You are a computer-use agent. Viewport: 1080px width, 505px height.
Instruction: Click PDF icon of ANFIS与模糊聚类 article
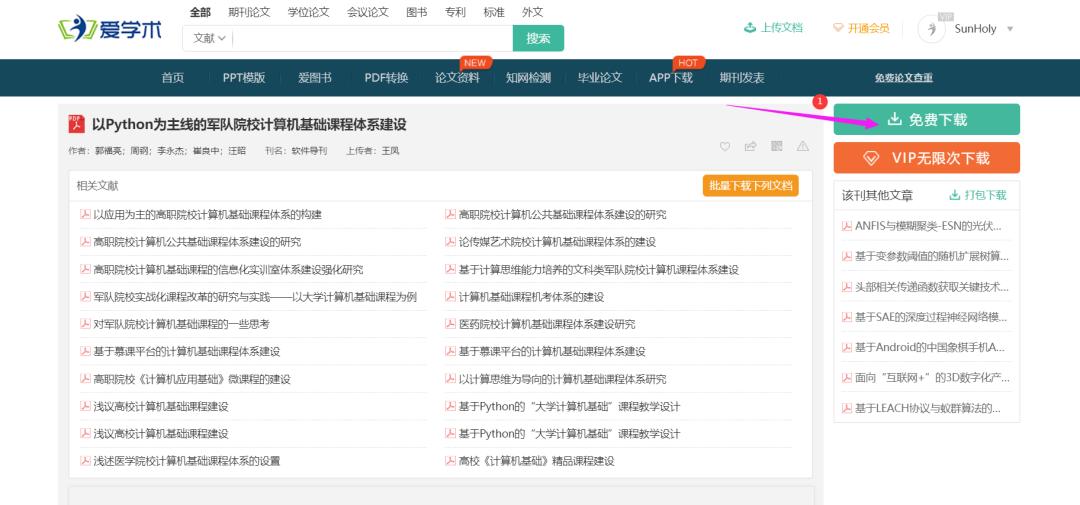847,226
